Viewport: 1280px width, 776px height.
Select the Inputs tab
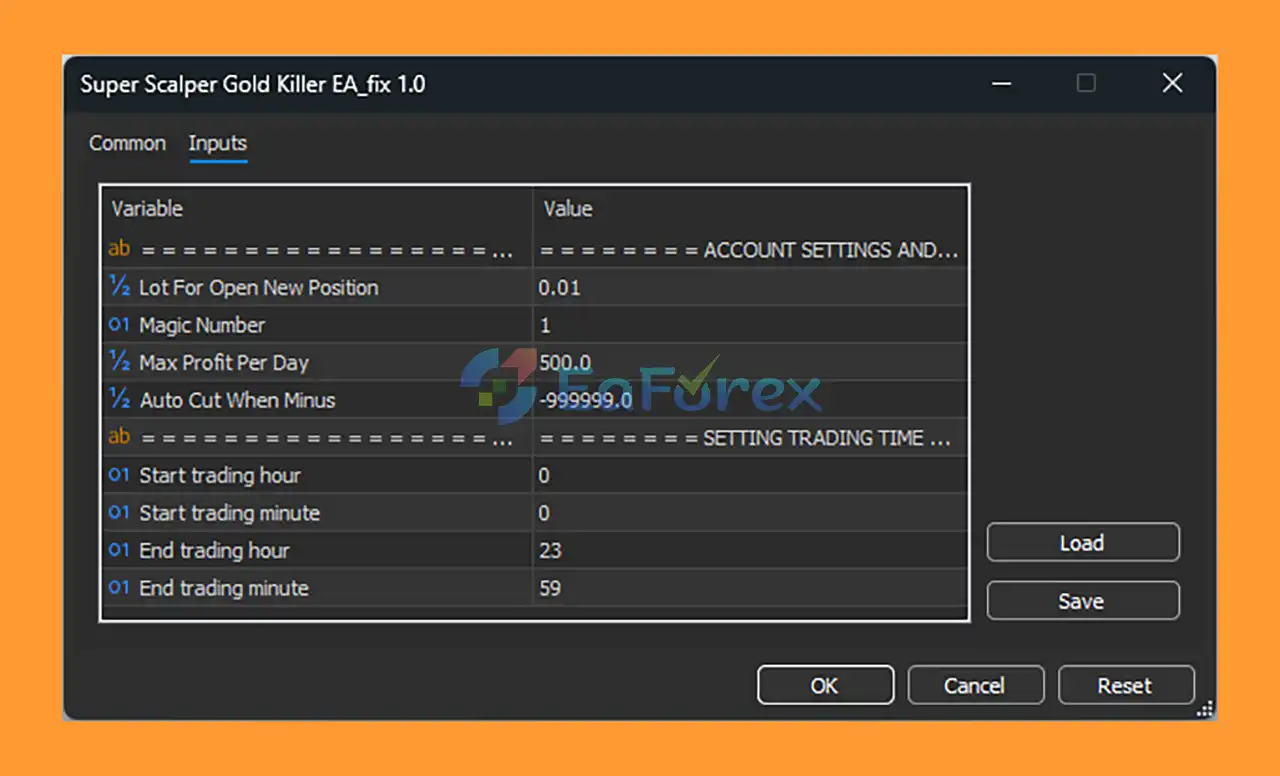coord(217,143)
